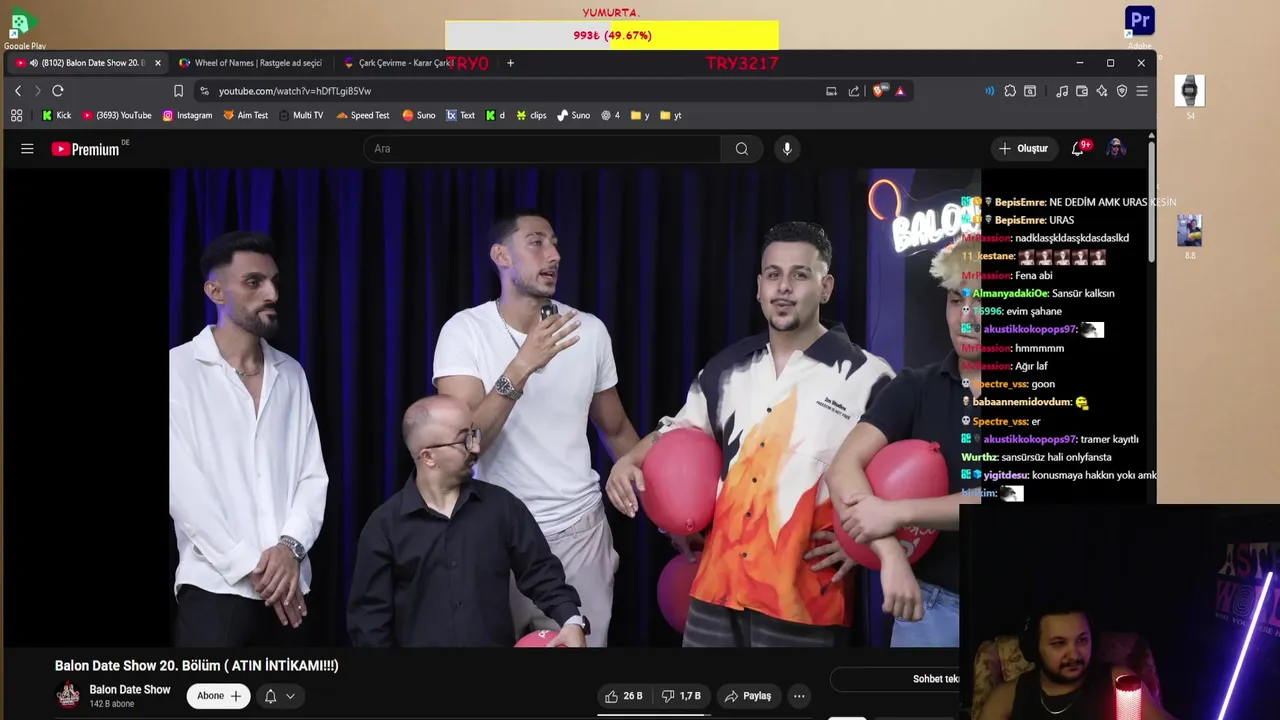Open the Oluştur create menu
This screenshot has height=720, width=1280.
coord(1023,149)
